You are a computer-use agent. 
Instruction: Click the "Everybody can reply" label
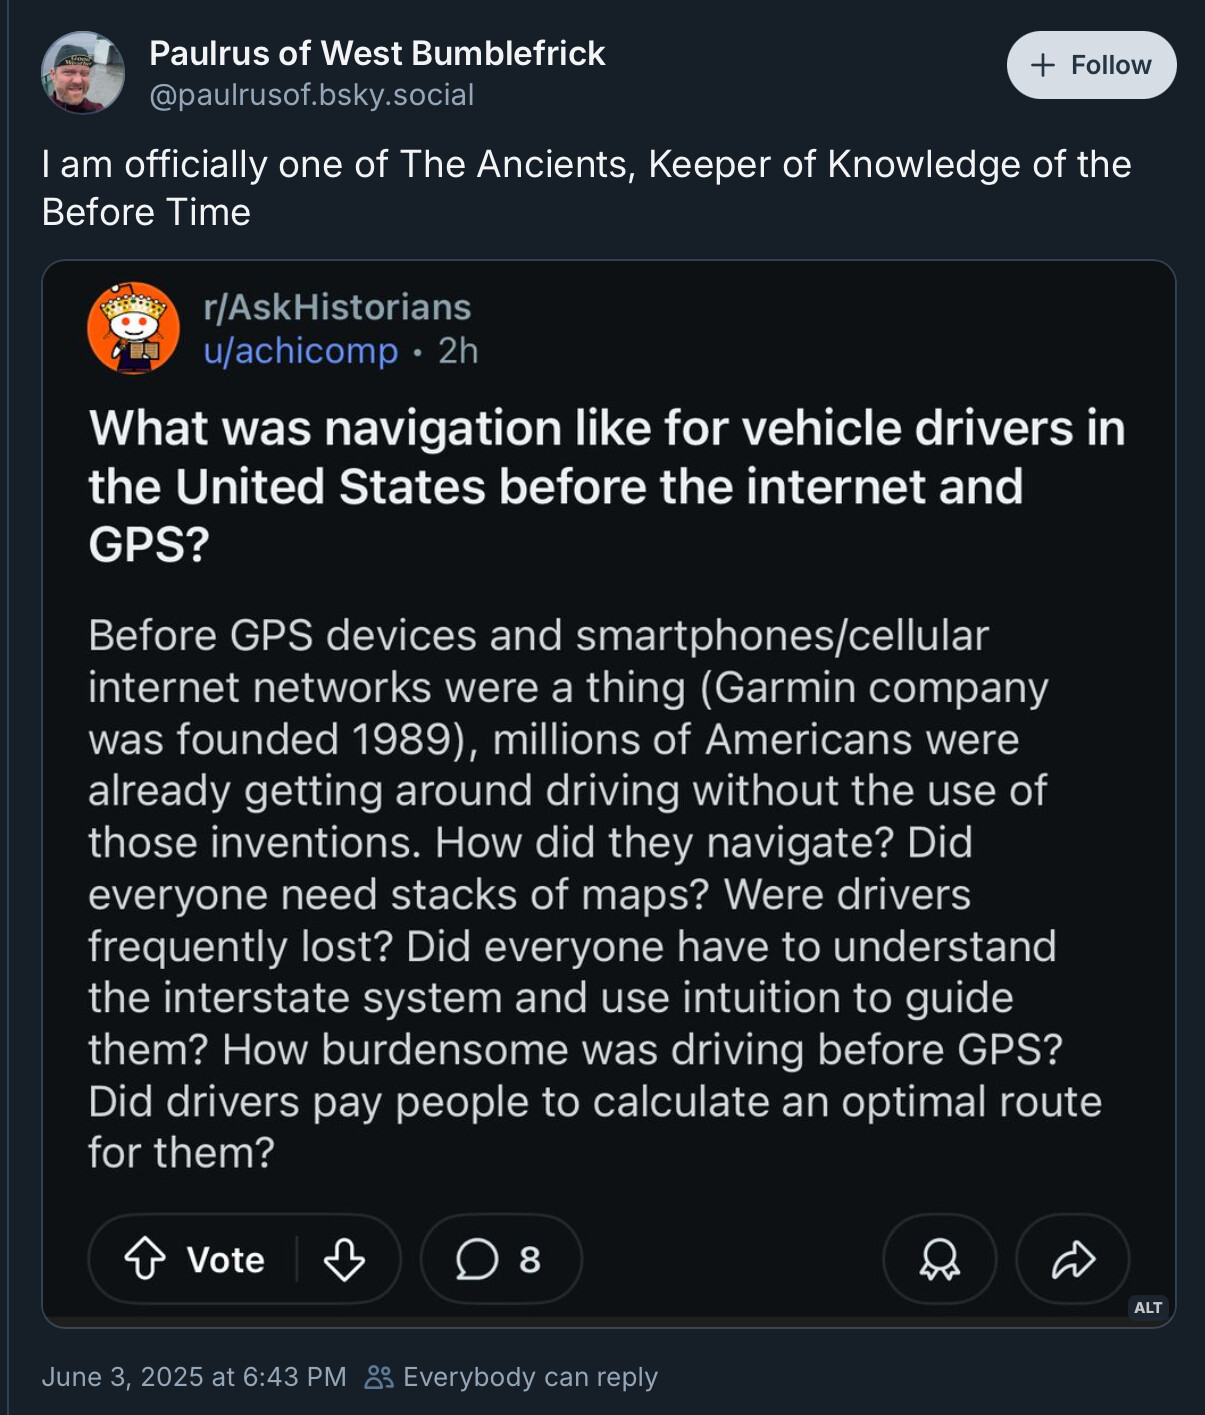click(x=530, y=1377)
